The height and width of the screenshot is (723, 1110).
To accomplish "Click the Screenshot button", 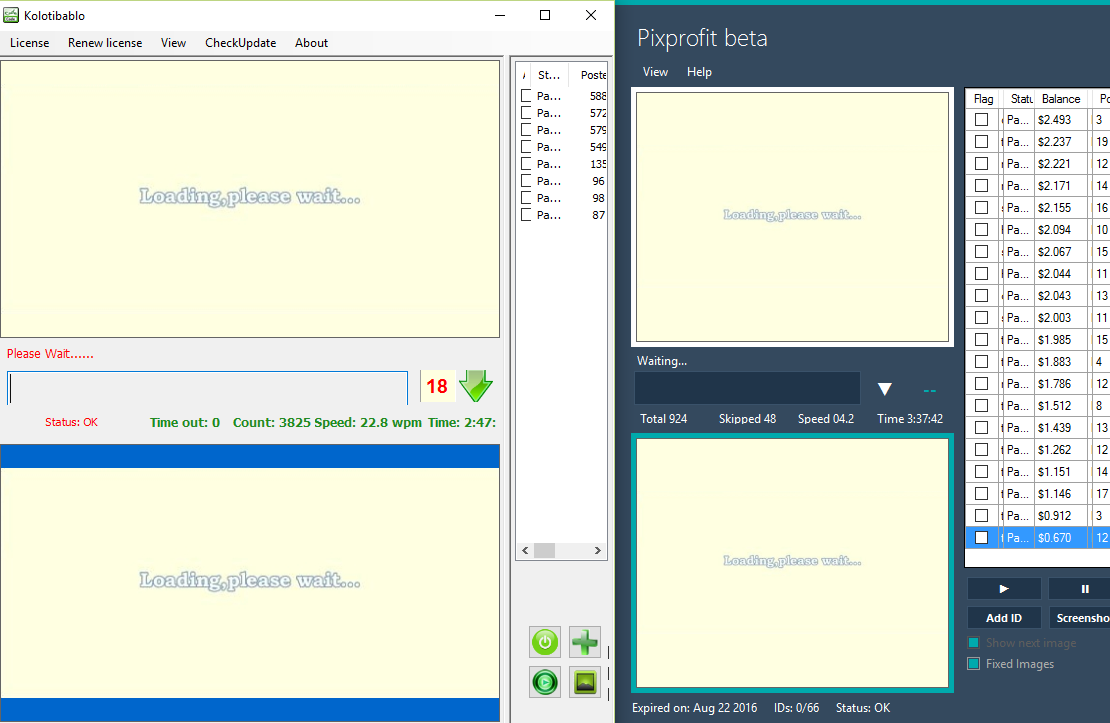I will (x=1082, y=618).
